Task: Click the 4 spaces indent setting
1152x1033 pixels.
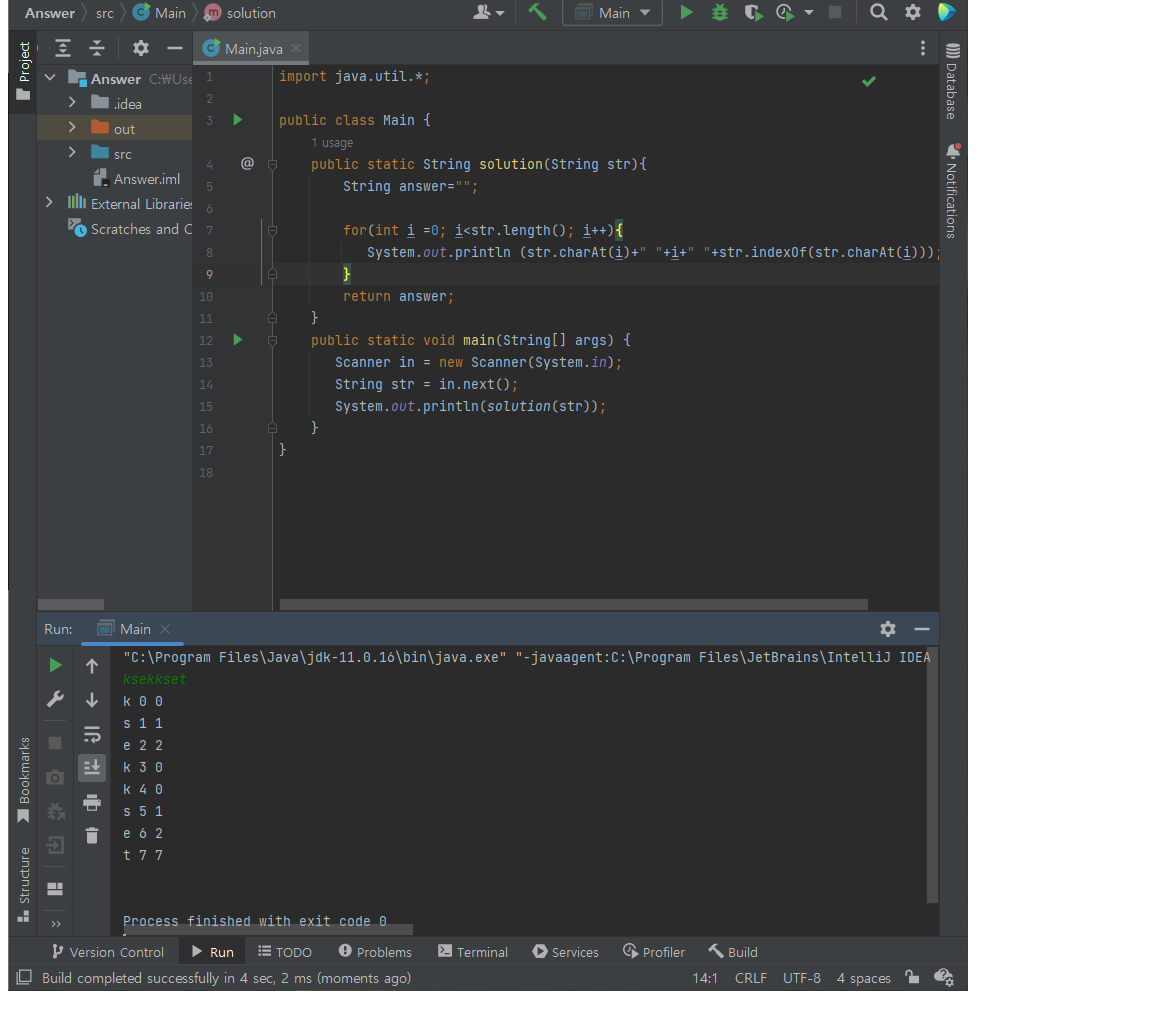Action: click(x=863, y=978)
